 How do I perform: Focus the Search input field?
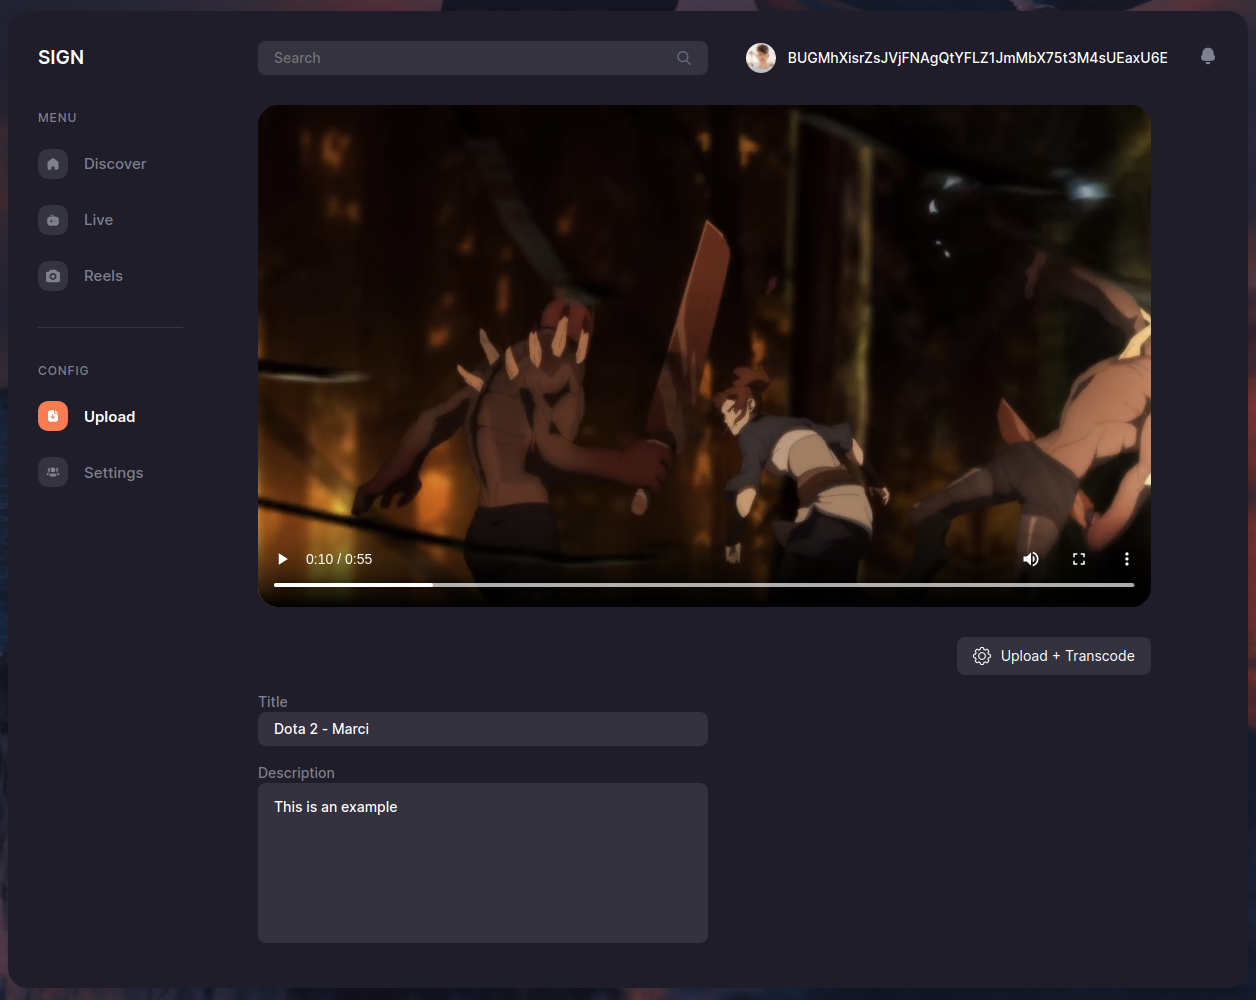pos(483,58)
